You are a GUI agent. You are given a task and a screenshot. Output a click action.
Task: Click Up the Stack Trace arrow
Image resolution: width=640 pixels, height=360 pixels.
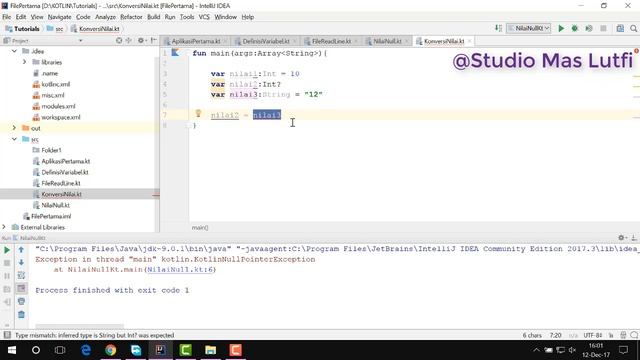point(21,249)
